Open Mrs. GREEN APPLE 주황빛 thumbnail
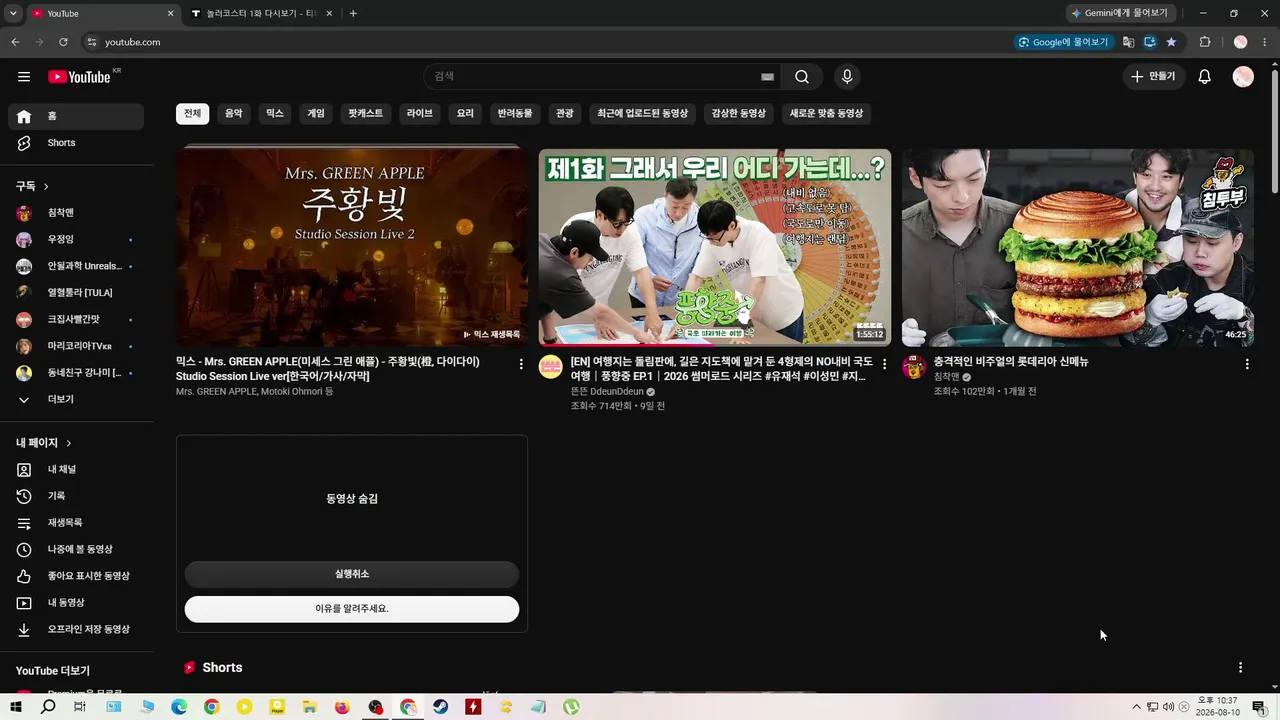Viewport: 1280px width, 720px height. pos(352,247)
